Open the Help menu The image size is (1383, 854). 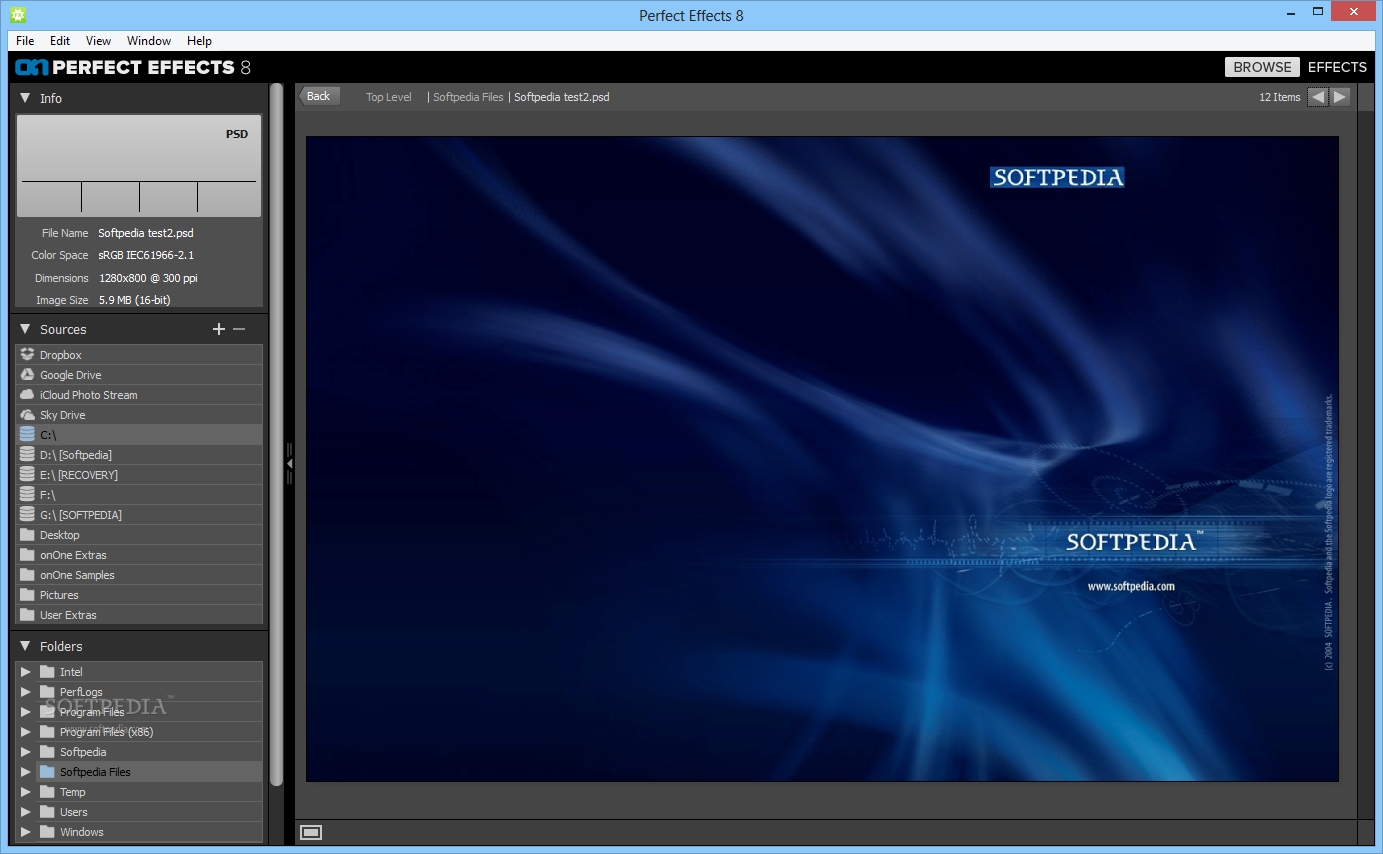coord(199,41)
